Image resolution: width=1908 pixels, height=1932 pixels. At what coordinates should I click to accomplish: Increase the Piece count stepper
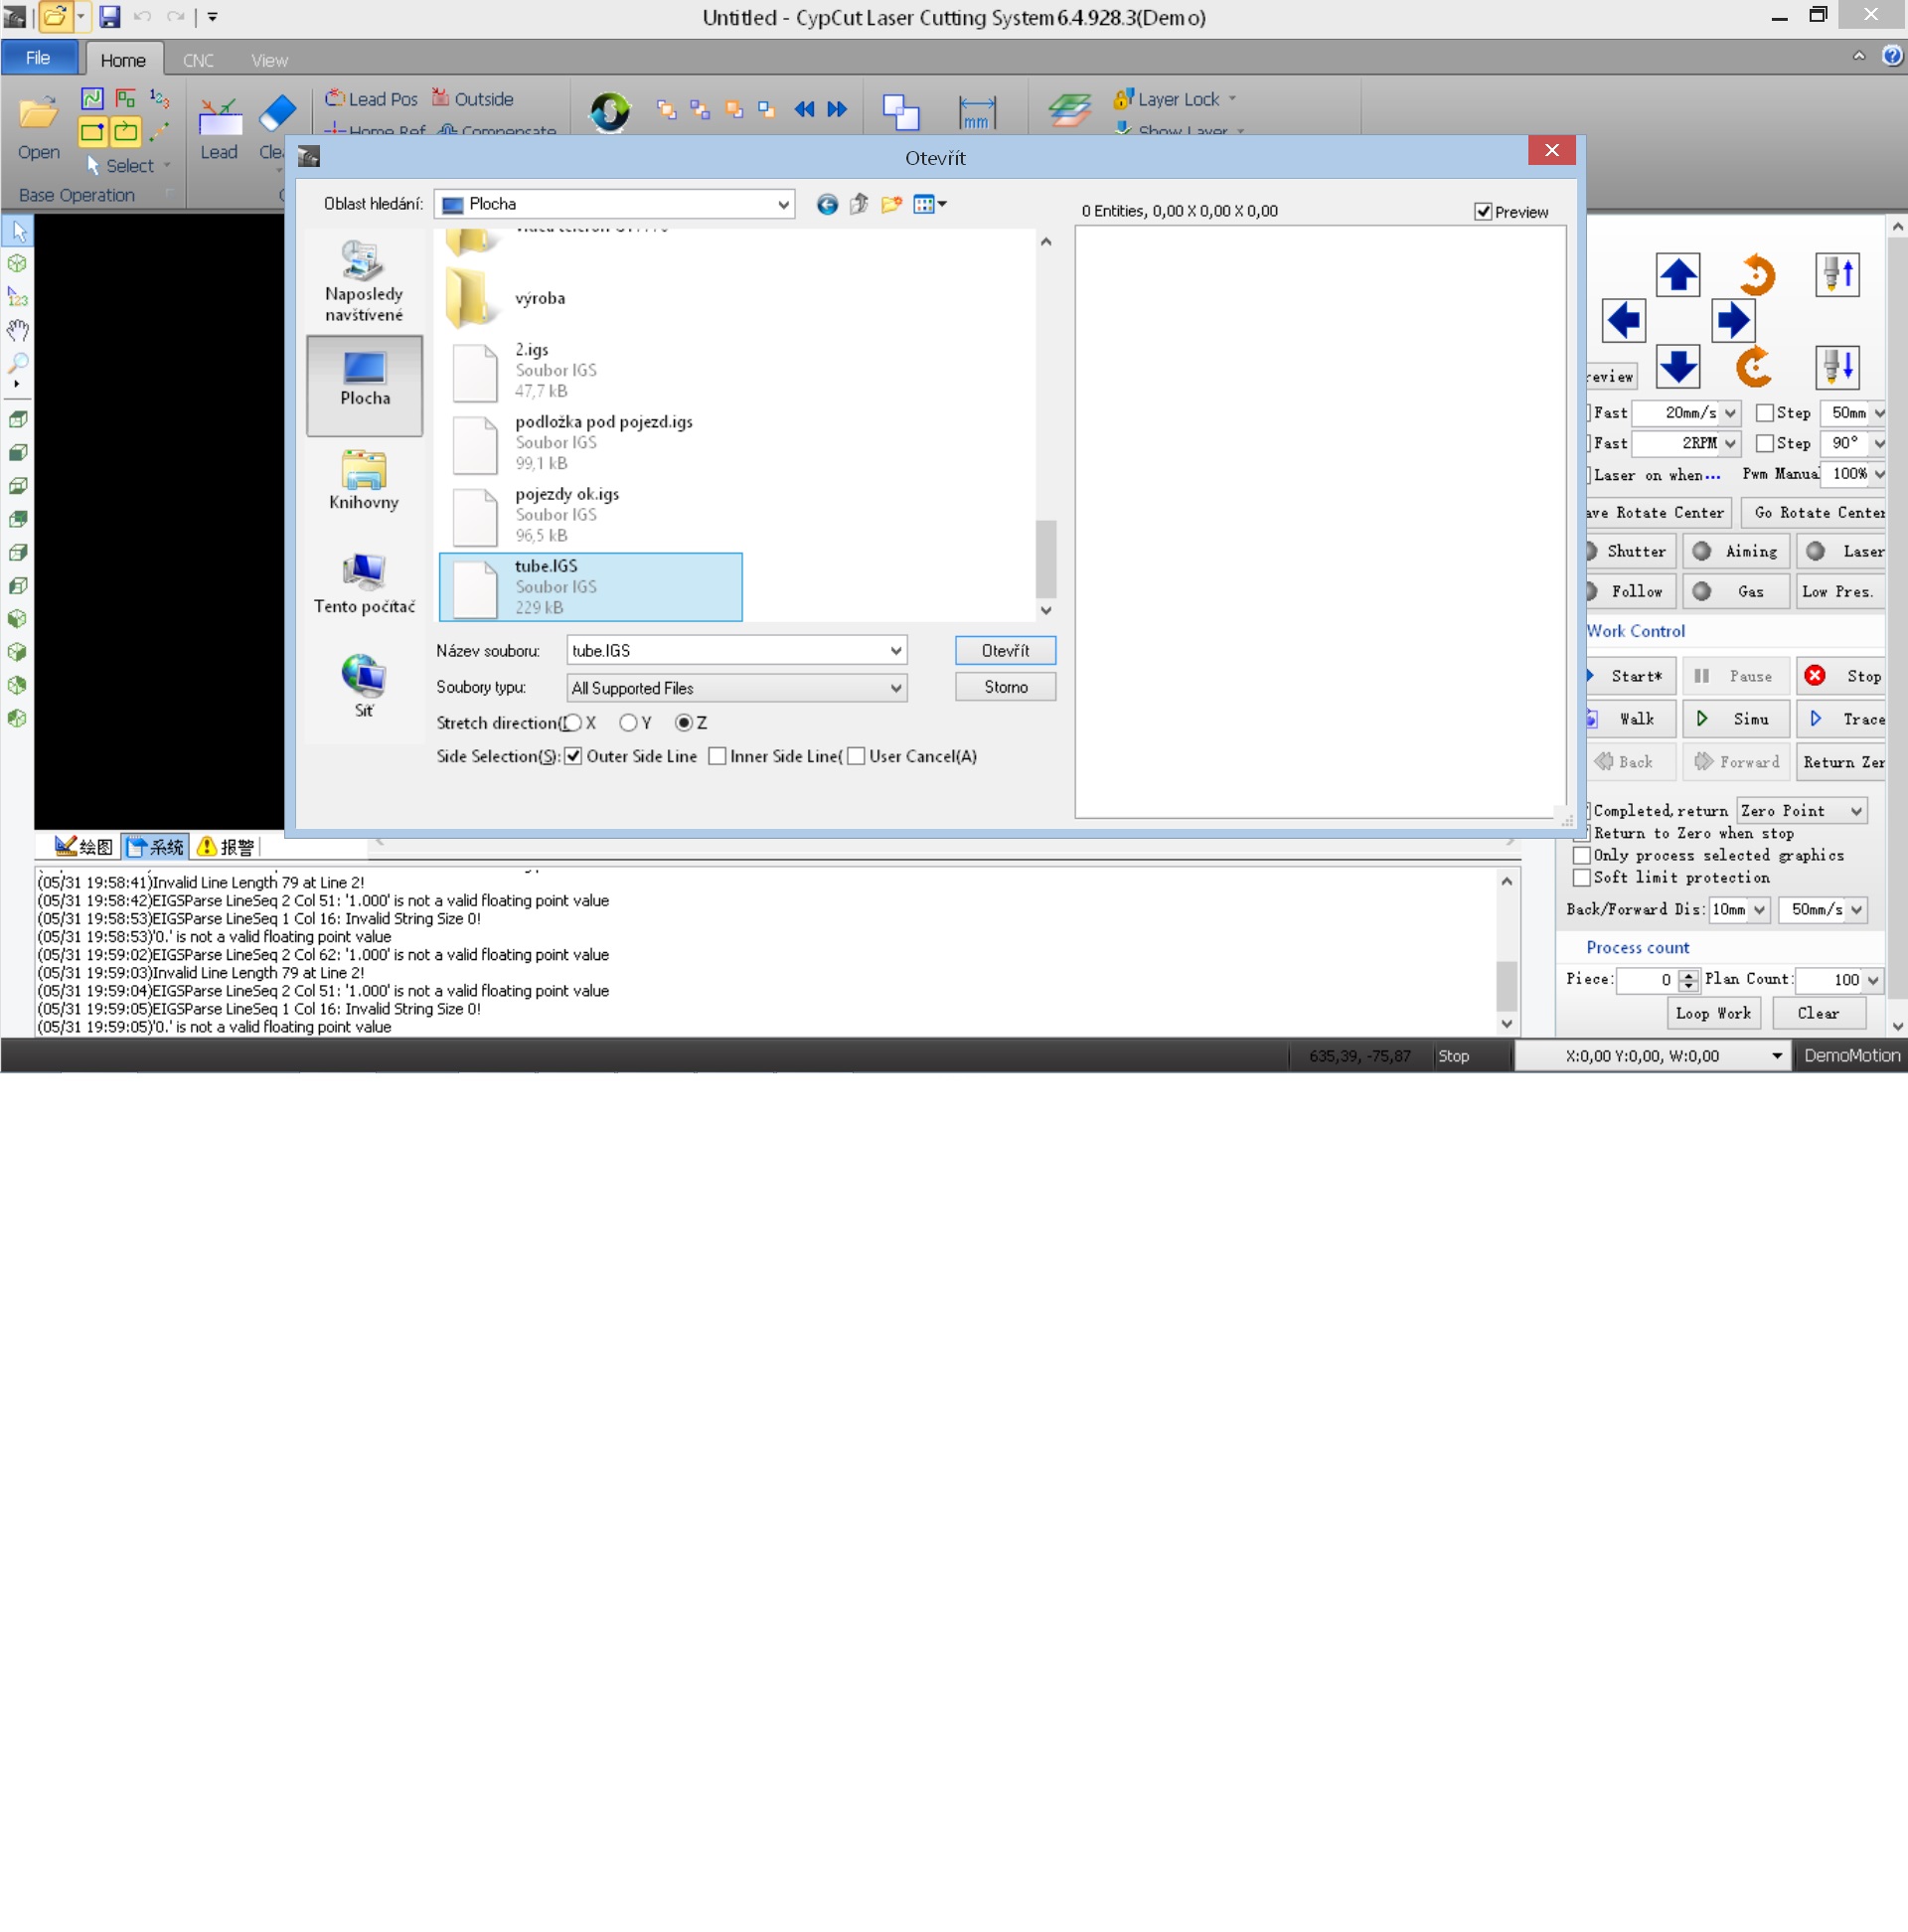click(x=1688, y=975)
